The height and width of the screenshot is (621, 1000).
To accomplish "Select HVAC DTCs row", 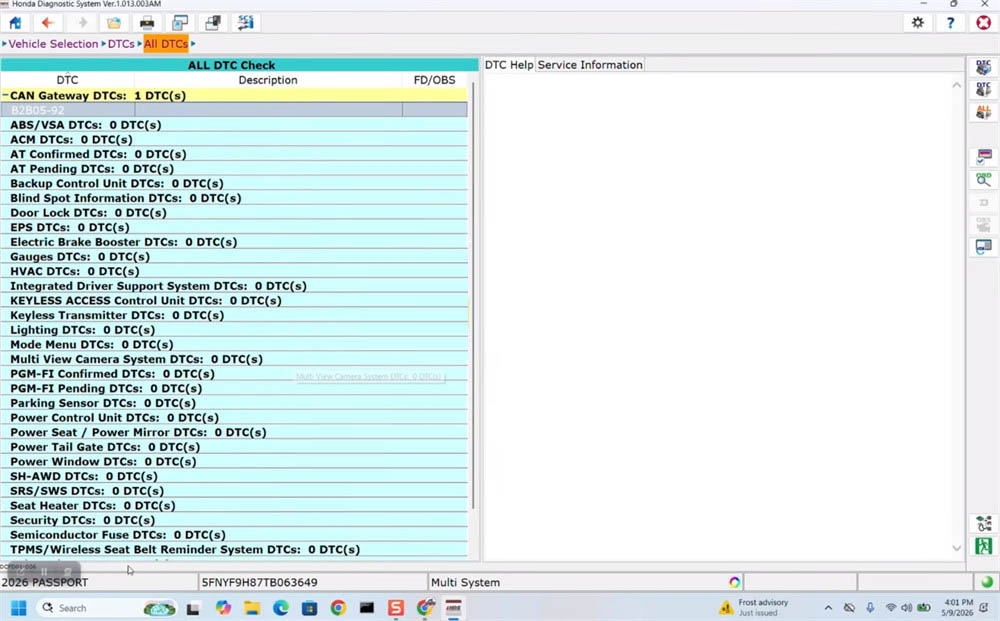I will click(x=234, y=271).
